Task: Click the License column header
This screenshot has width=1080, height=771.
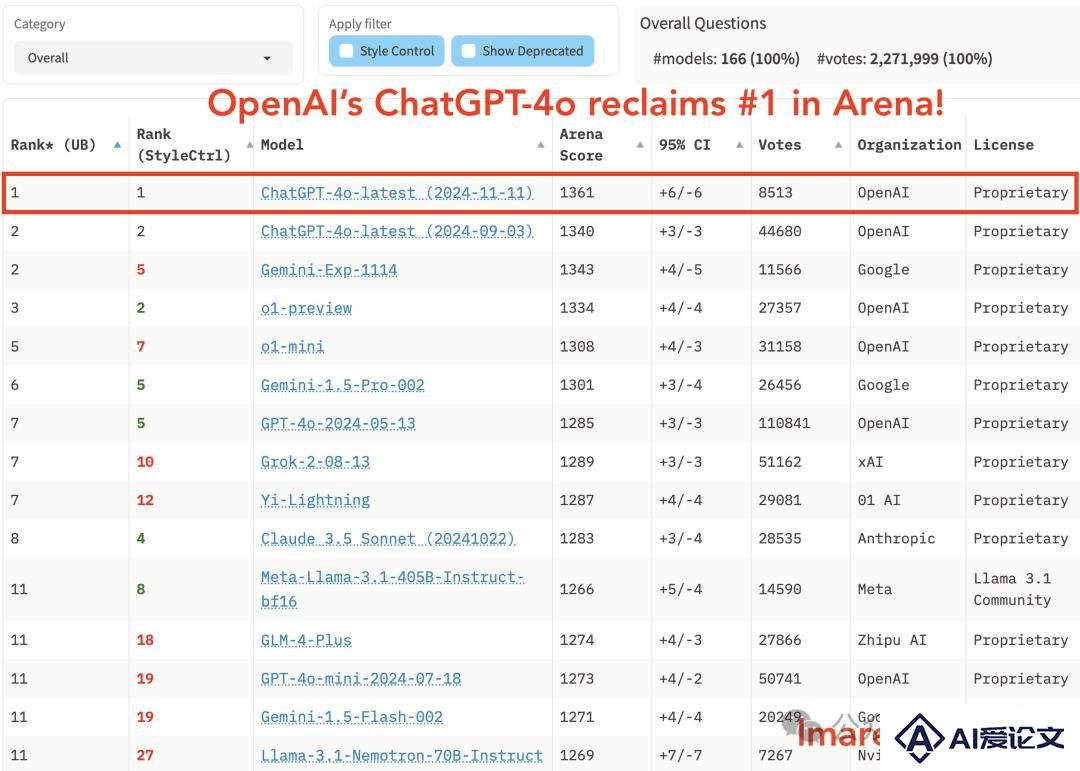Action: point(1004,145)
